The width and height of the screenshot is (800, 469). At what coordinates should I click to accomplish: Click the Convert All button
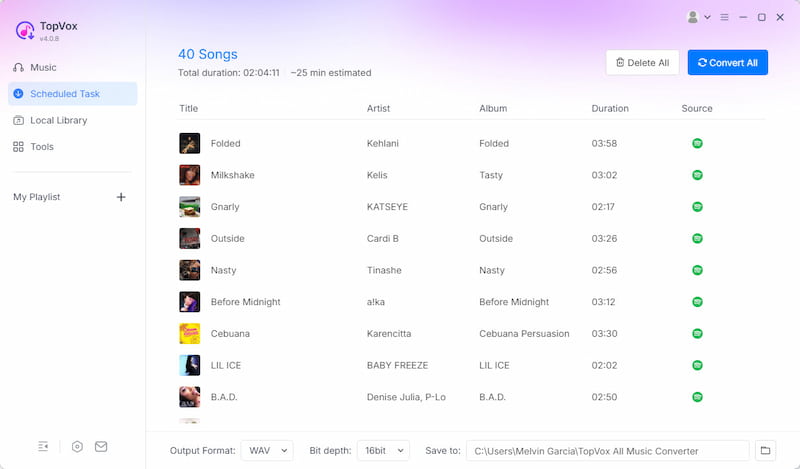tap(728, 62)
